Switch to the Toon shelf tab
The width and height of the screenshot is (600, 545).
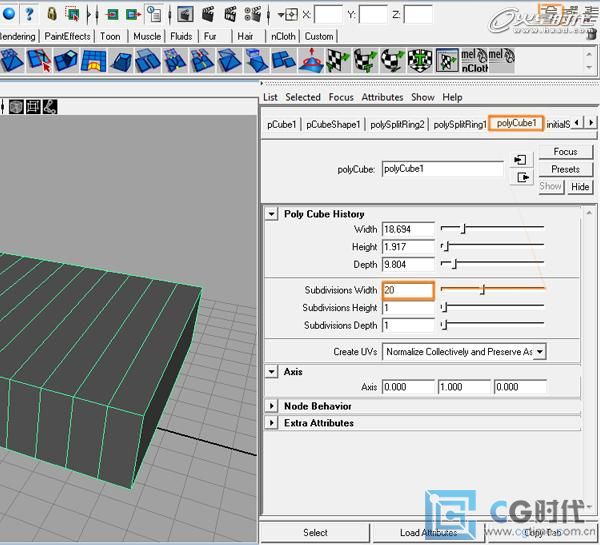coord(110,36)
